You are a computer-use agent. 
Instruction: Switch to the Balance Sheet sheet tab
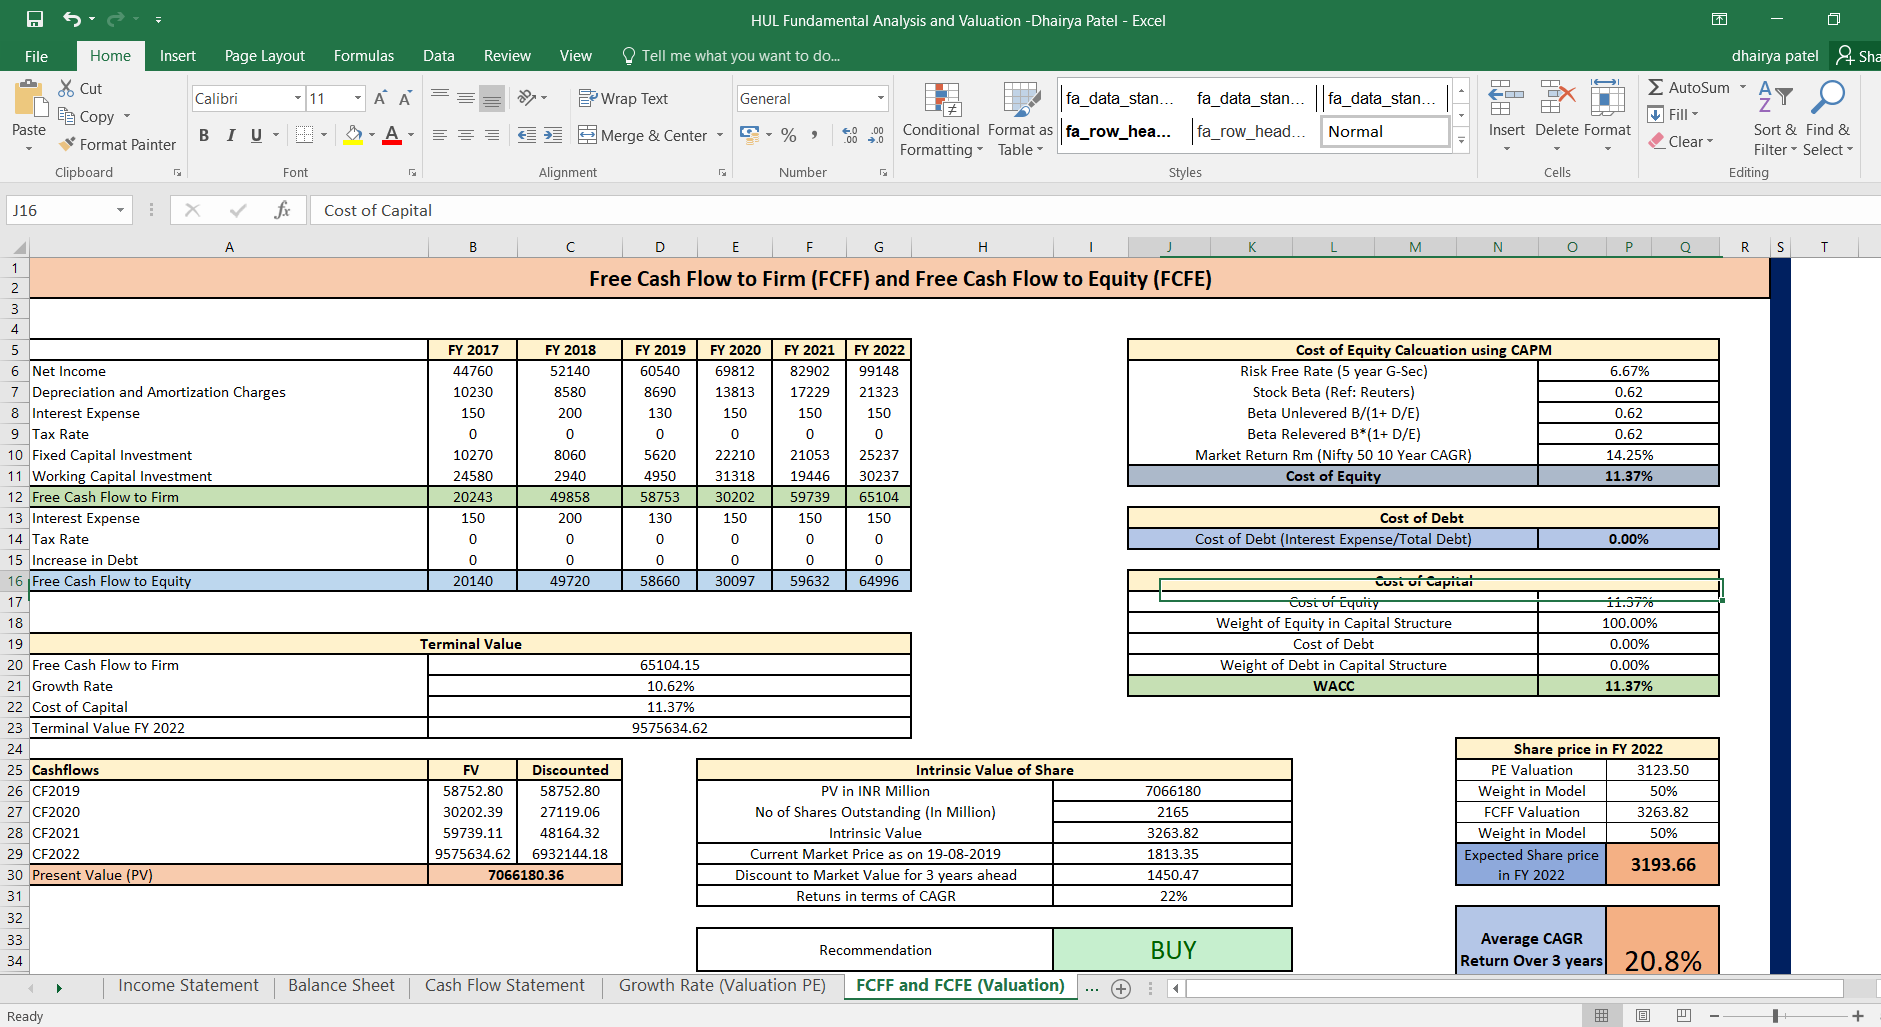(341, 986)
